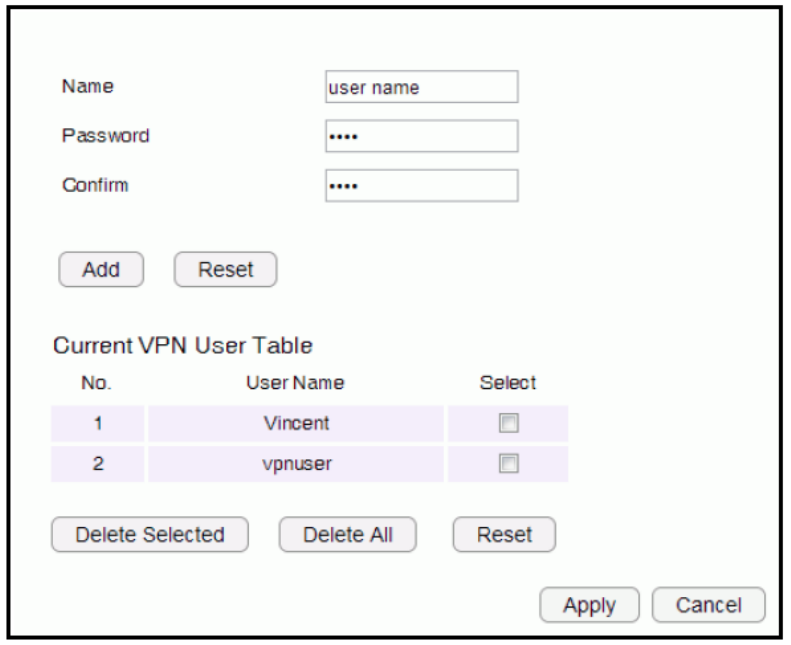The image size is (791, 645).
Task: Click the Name input field
Action: (421, 87)
